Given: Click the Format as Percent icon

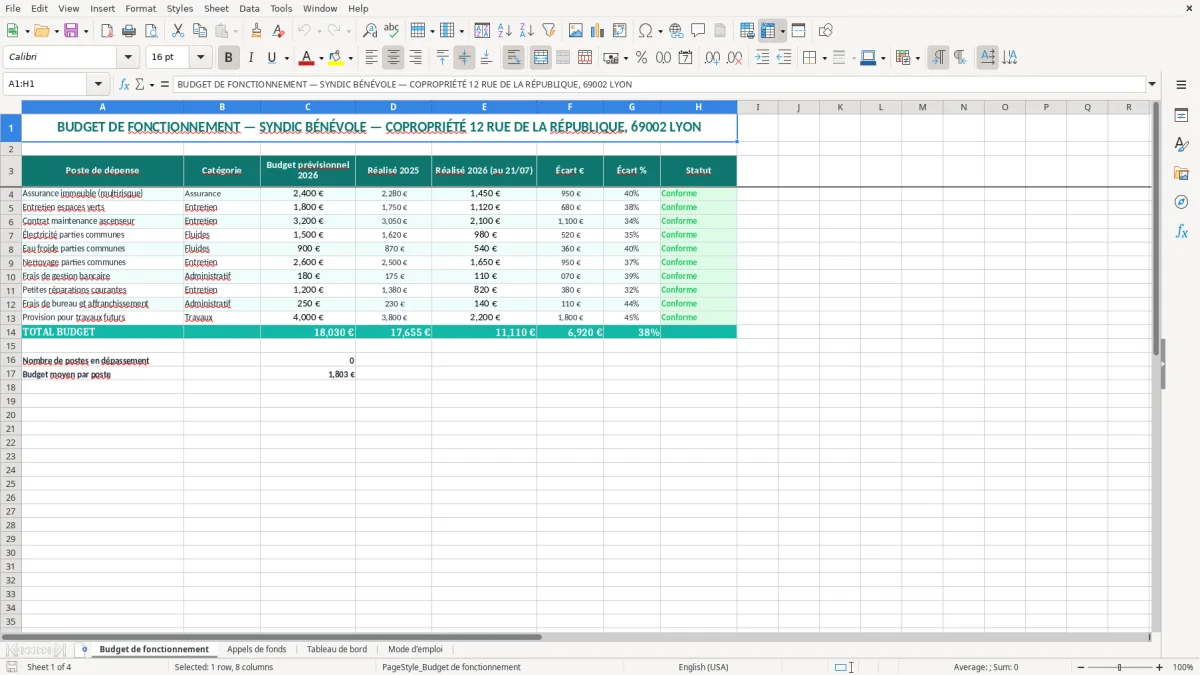Looking at the screenshot, I should [x=642, y=58].
